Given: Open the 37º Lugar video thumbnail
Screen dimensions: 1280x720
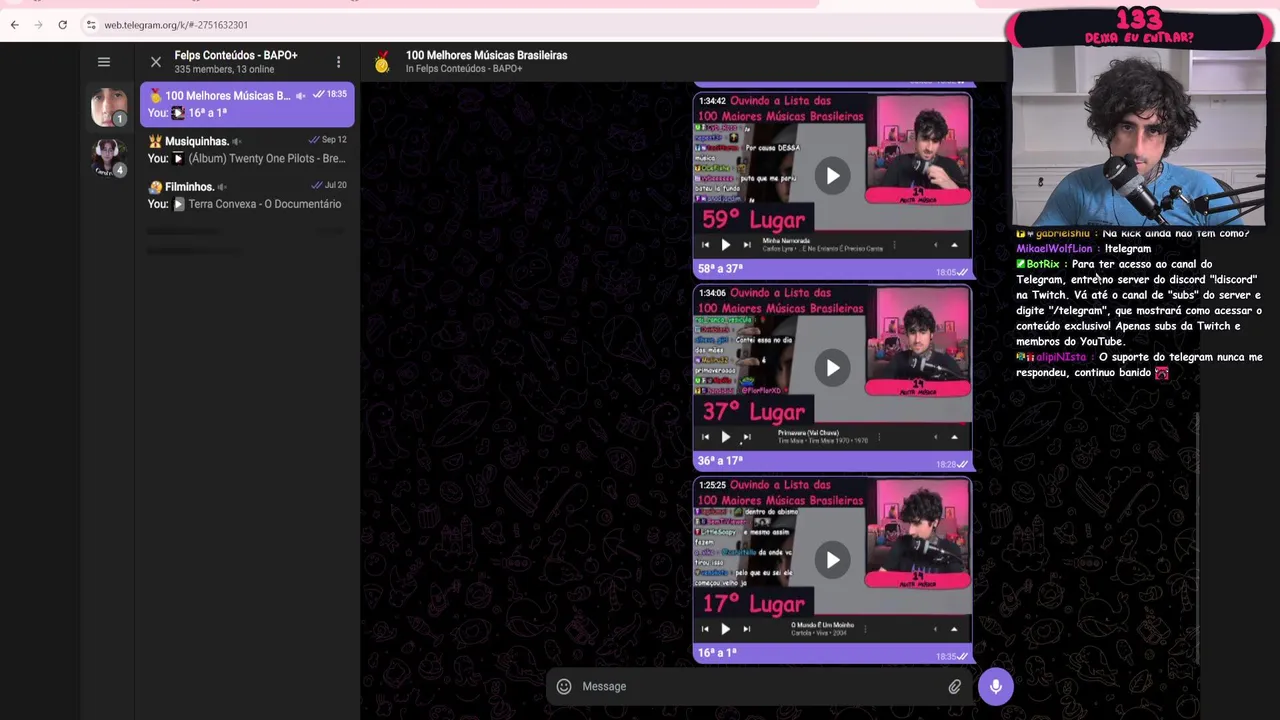Looking at the screenshot, I should 832,368.
